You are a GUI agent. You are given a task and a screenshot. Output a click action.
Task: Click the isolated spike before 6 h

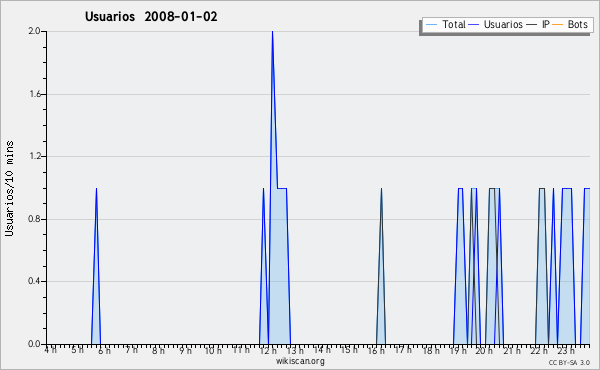click(x=96, y=266)
